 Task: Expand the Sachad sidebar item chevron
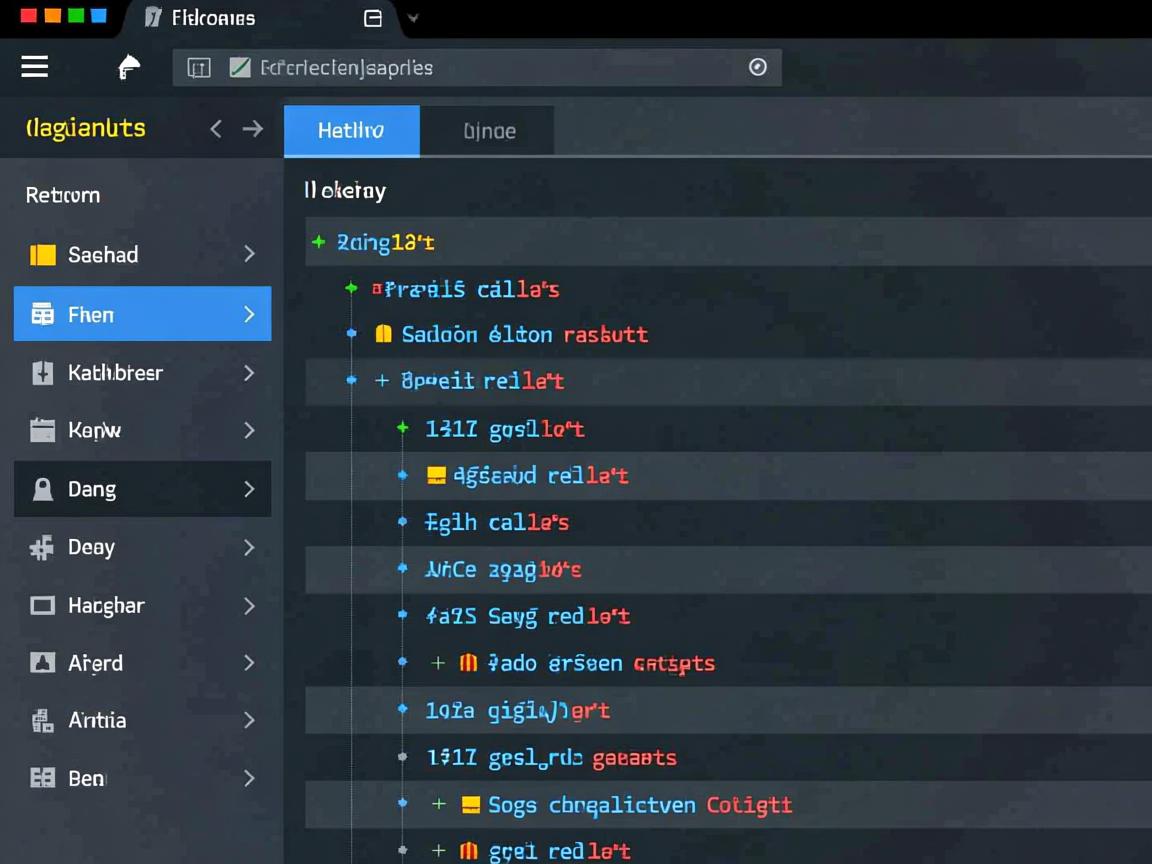[x=249, y=255]
